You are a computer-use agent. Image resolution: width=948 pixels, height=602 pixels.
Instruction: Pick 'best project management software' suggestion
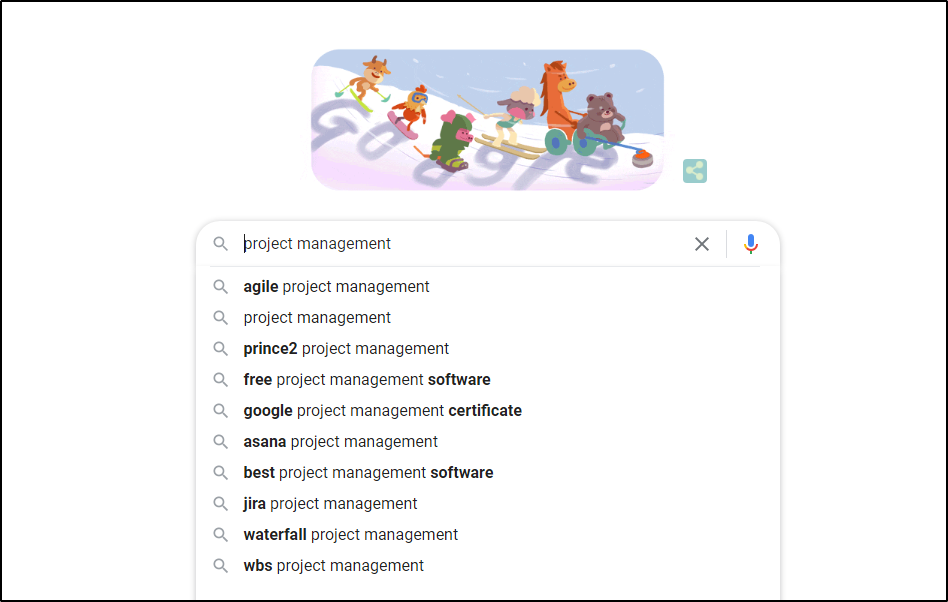tap(368, 473)
